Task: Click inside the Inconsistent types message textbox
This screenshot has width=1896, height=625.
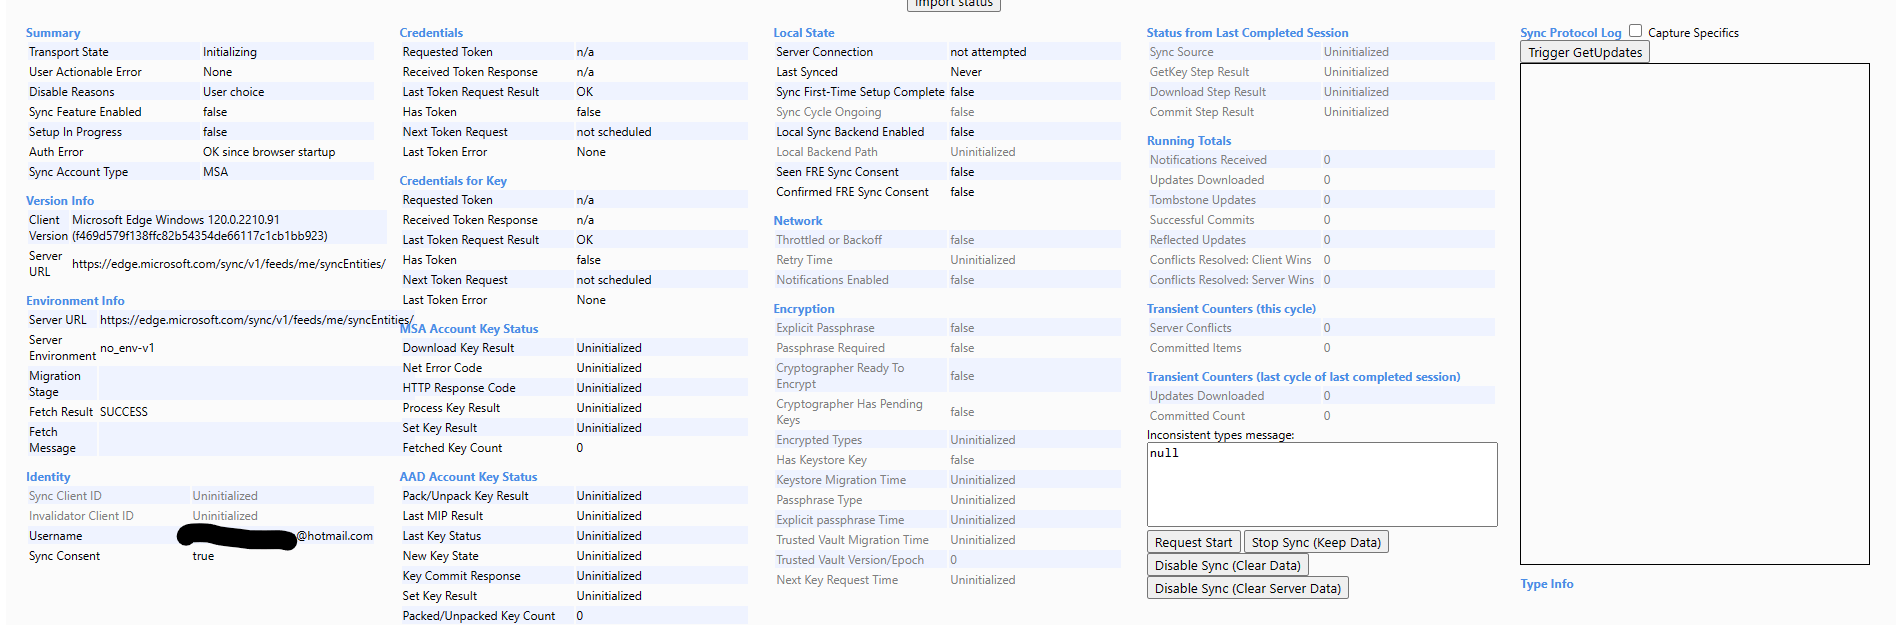Action: (x=1322, y=484)
